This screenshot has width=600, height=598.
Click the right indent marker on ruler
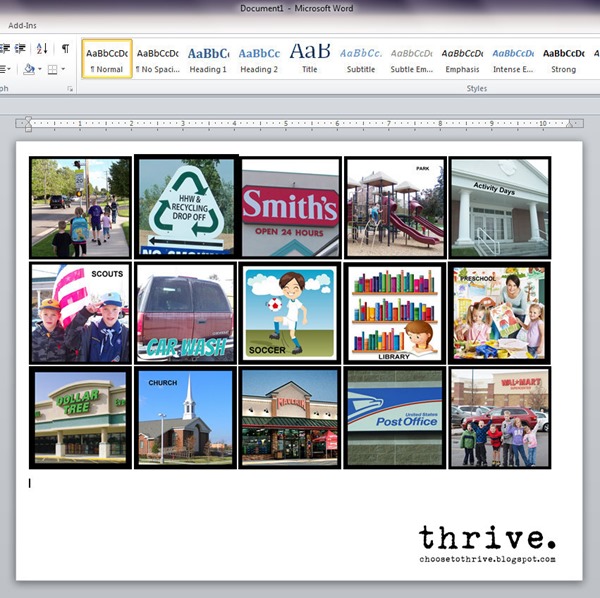point(569,124)
